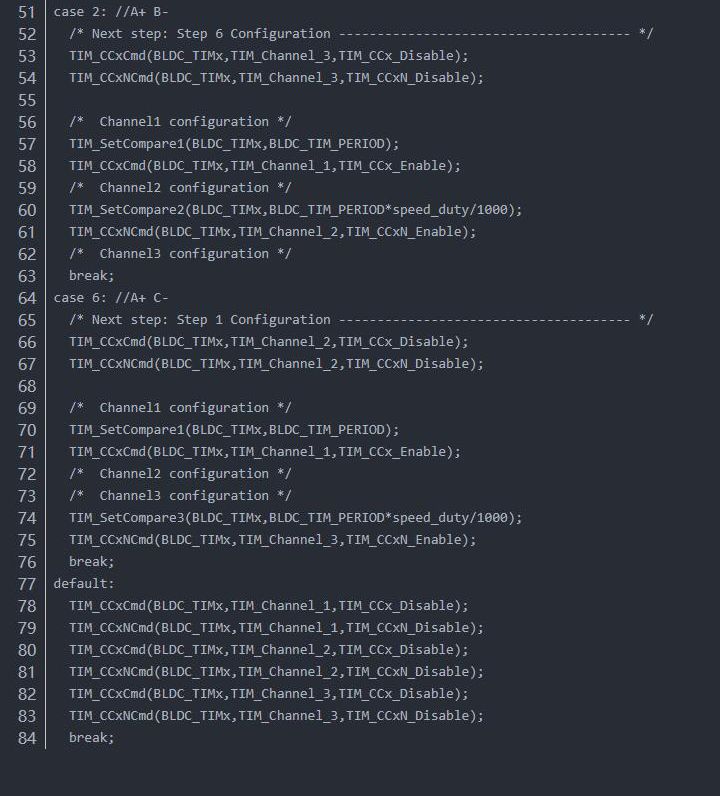Click line number 77 in the gutter
This screenshot has height=796, width=720.
coord(26,584)
